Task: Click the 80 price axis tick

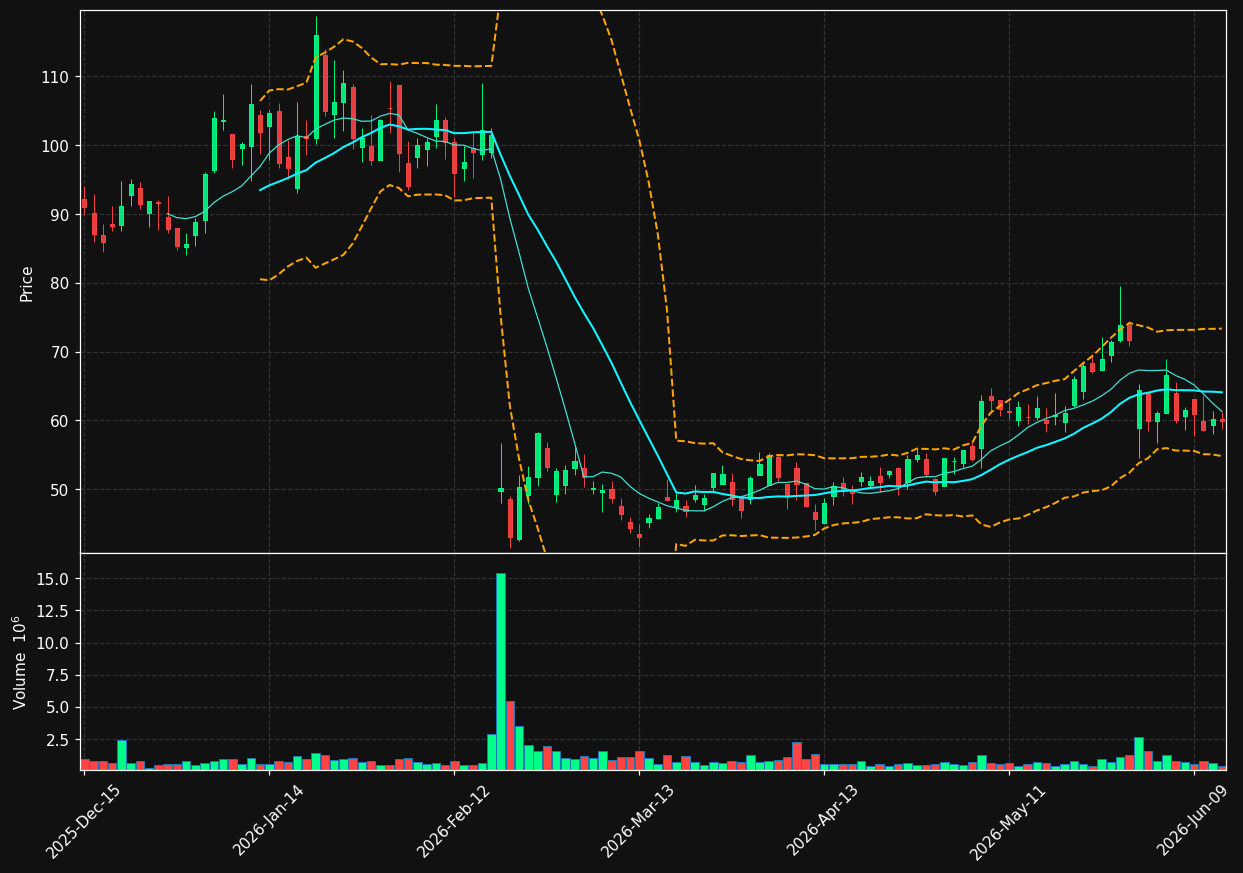Action: point(59,284)
